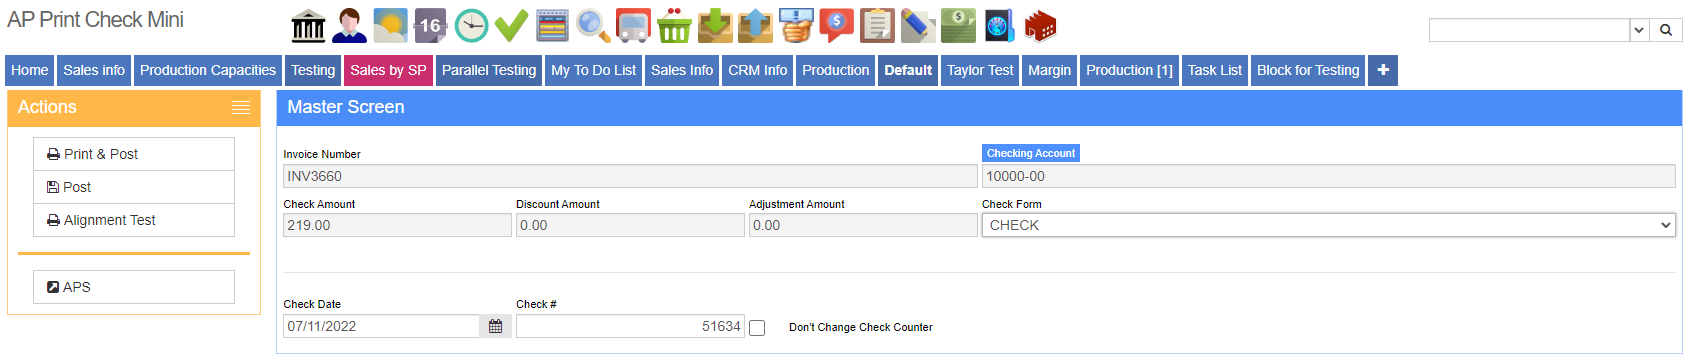Open the Check Form dropdown
This screenshot has width=1688, height=361.
[1328, 225]
